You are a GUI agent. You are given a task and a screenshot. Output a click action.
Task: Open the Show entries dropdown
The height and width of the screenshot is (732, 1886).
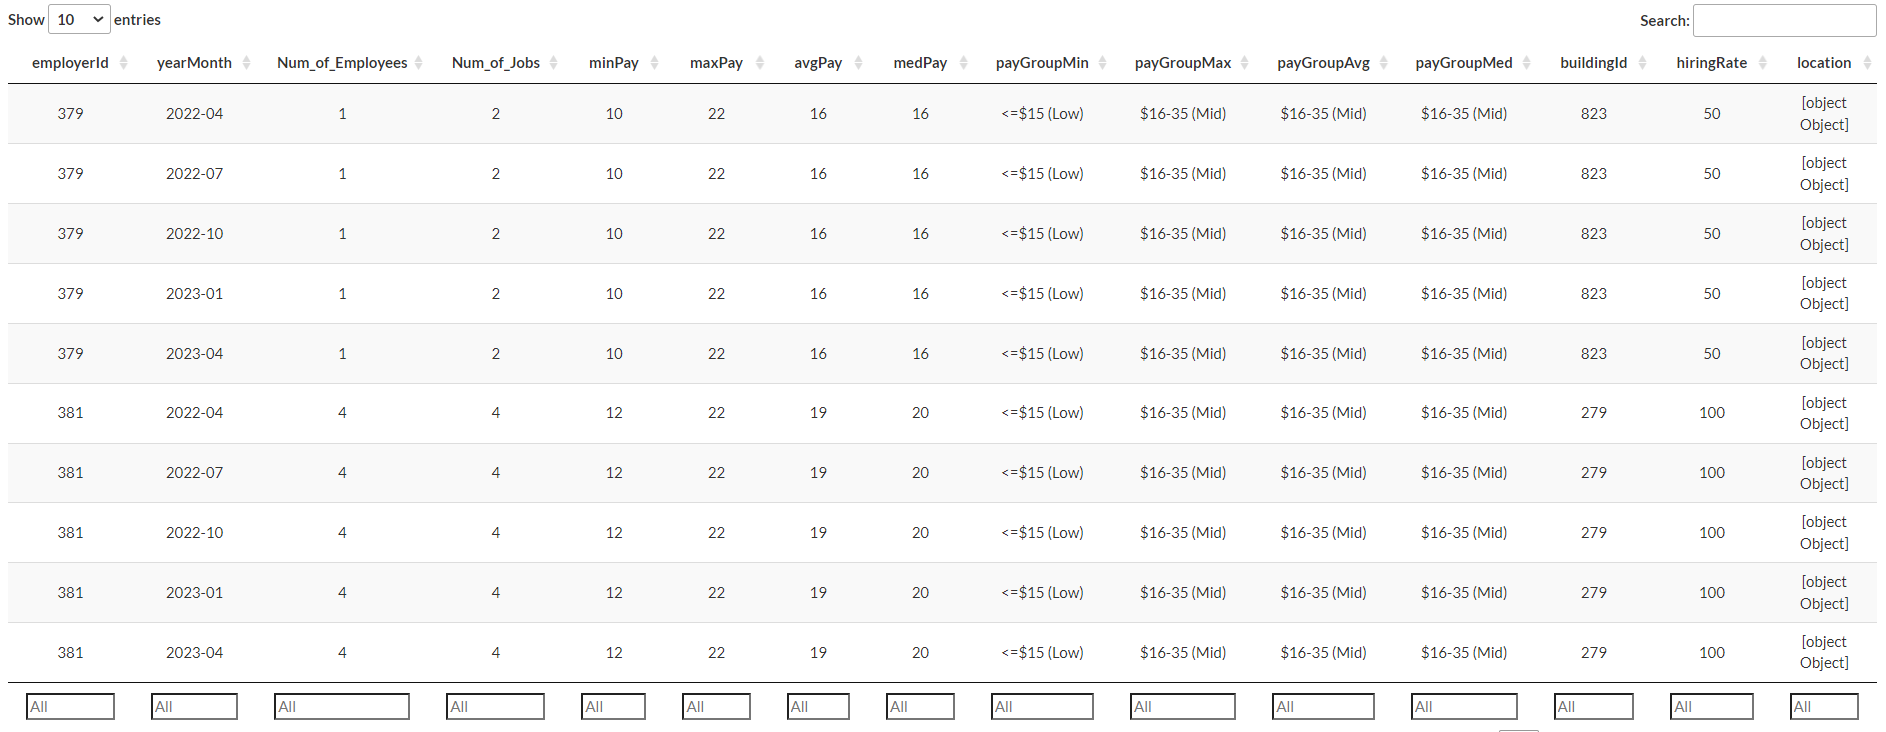pos(79,20)
